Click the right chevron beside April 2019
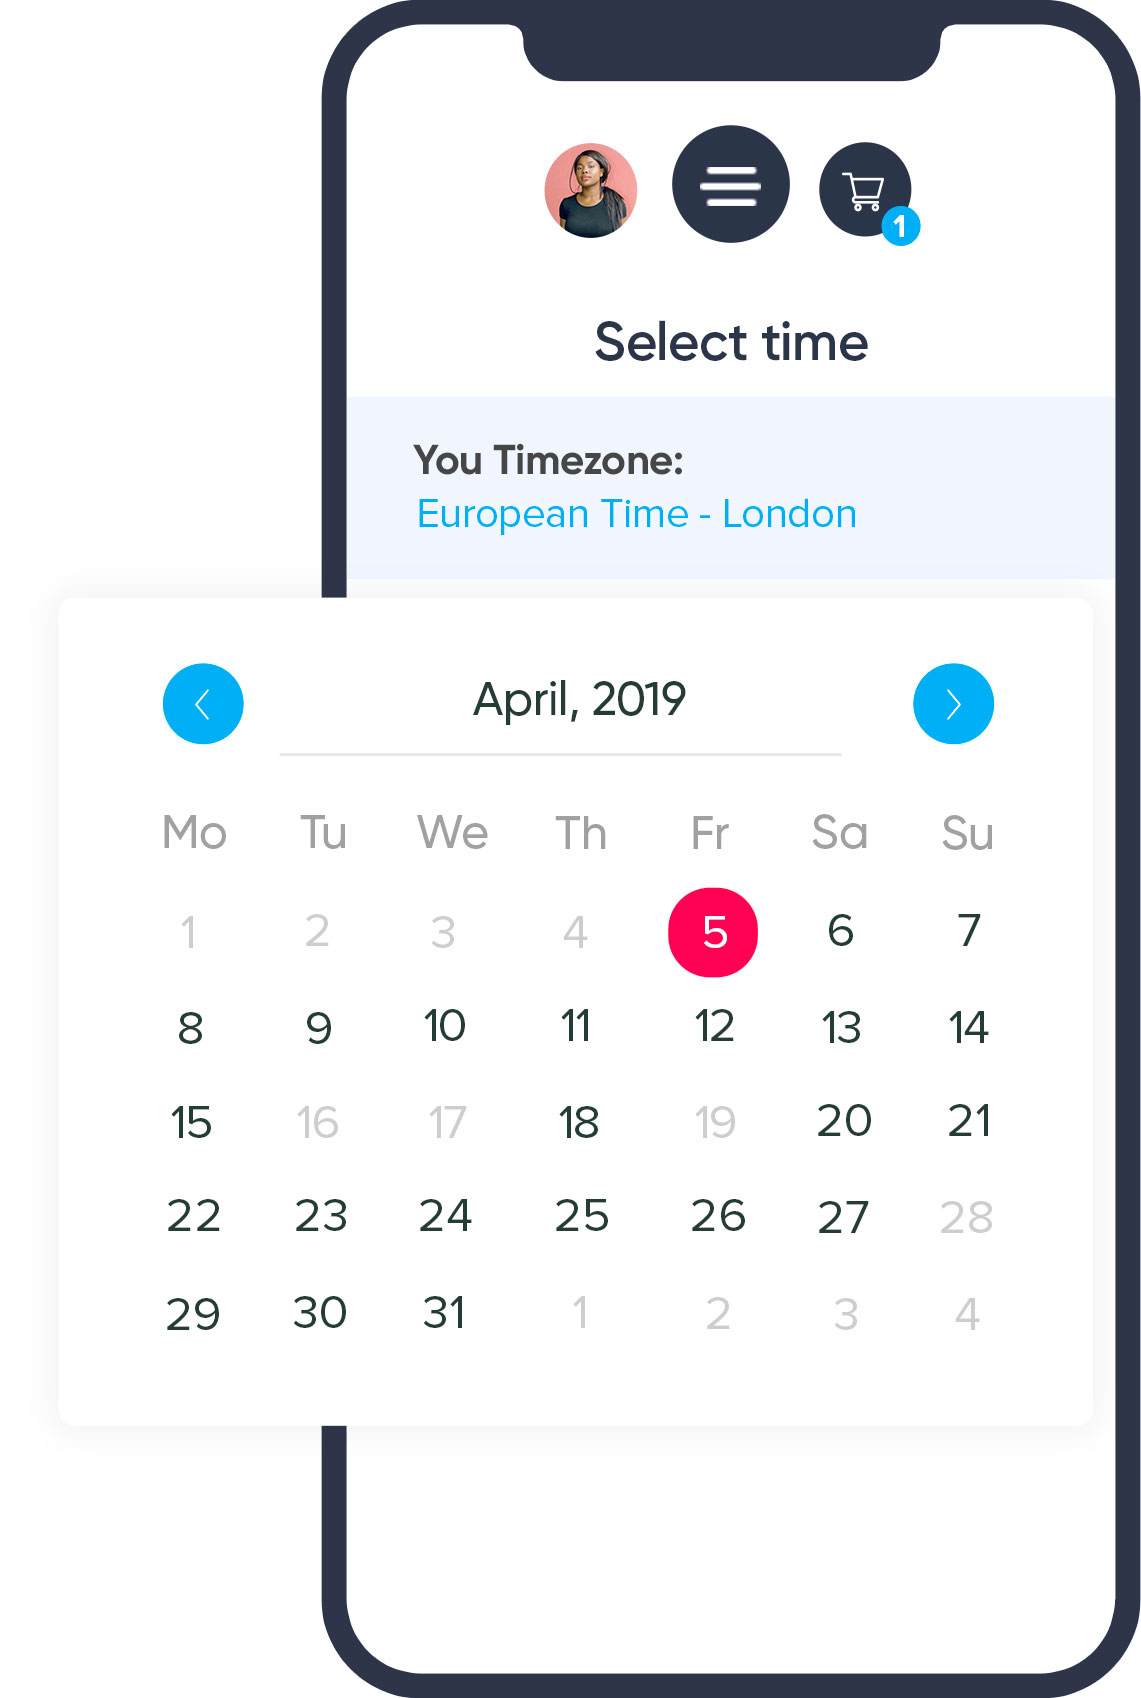The width and height of the screenshot is (1141, 1698). 953,703
